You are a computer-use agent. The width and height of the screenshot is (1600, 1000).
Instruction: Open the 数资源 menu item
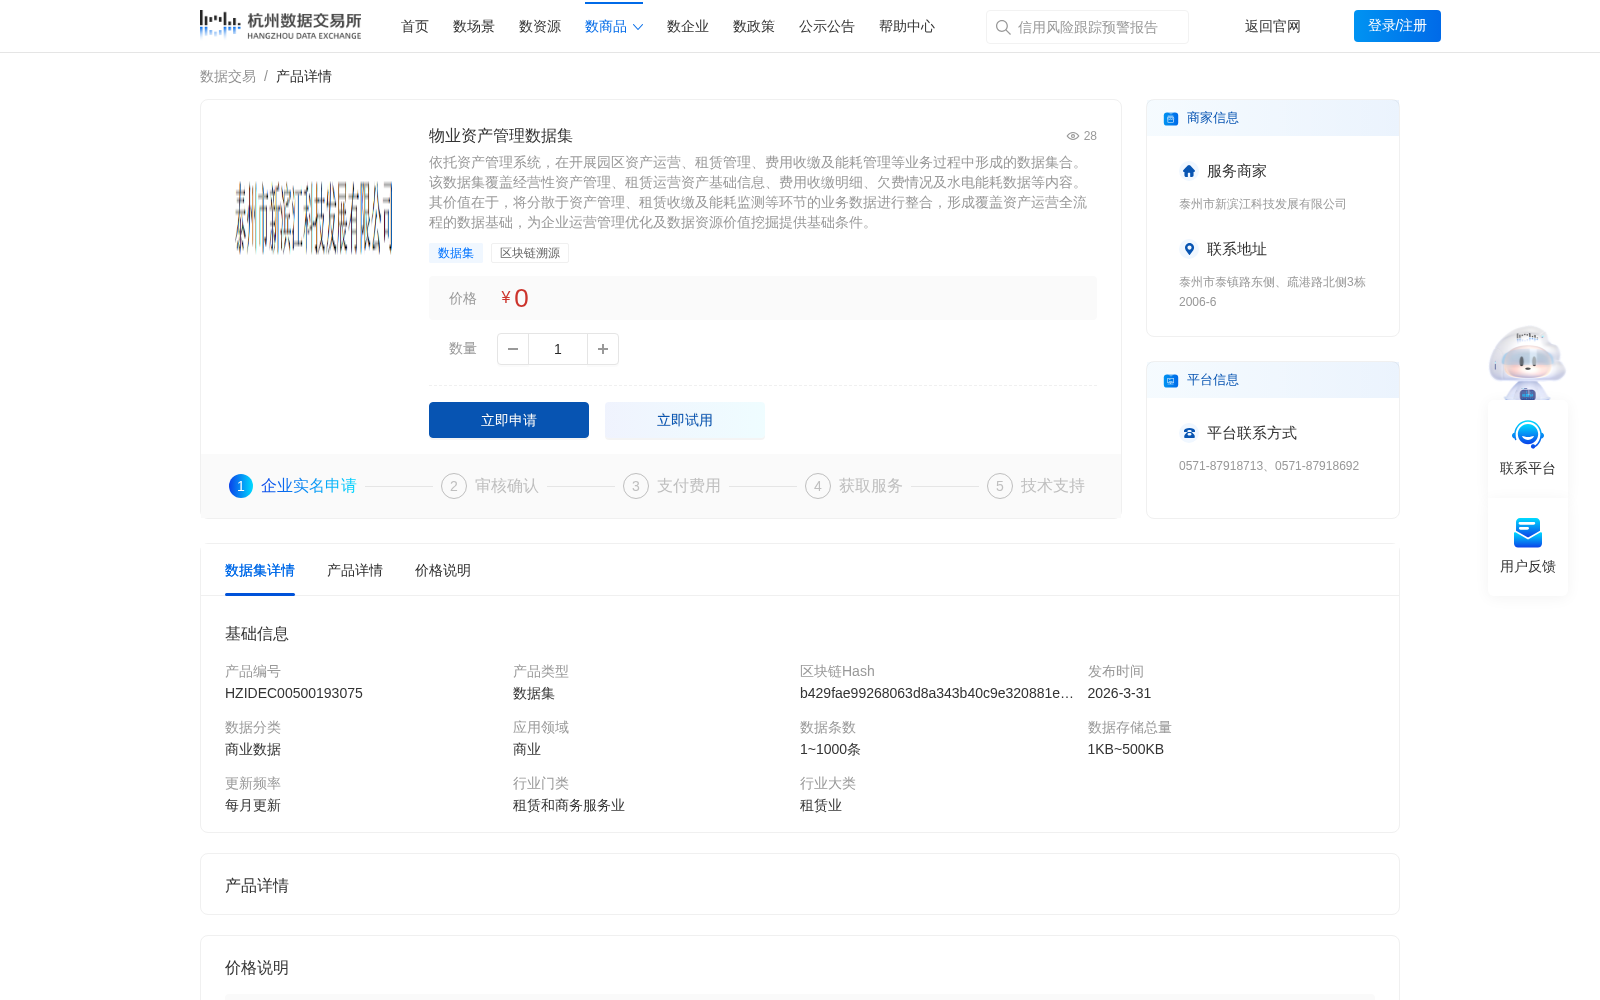point(540,26)
